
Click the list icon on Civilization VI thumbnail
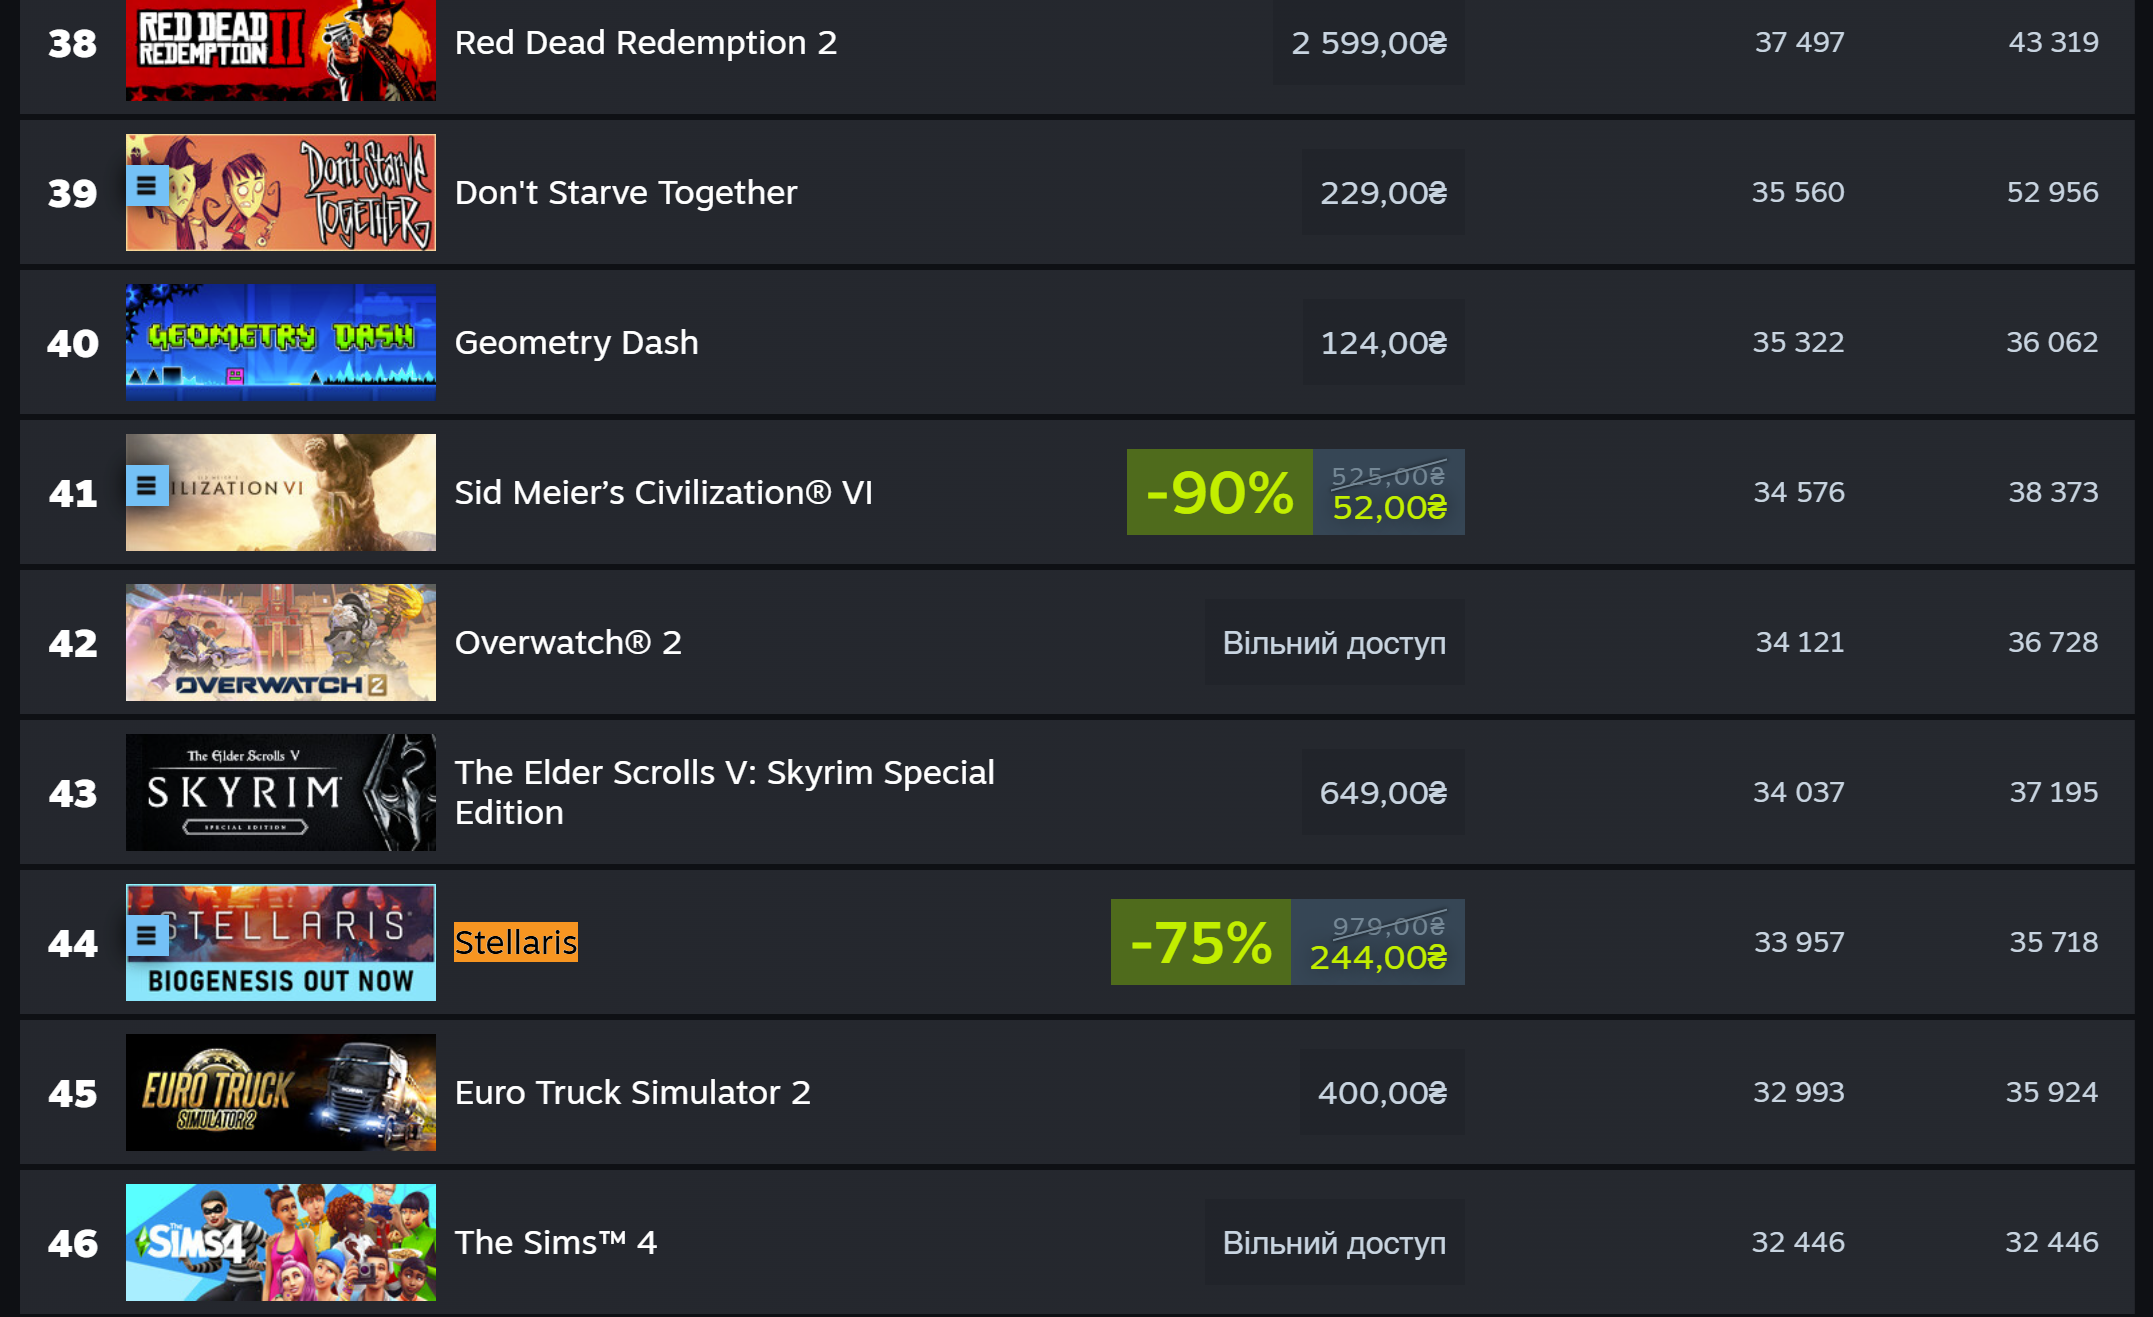click(x=147, y=486)
